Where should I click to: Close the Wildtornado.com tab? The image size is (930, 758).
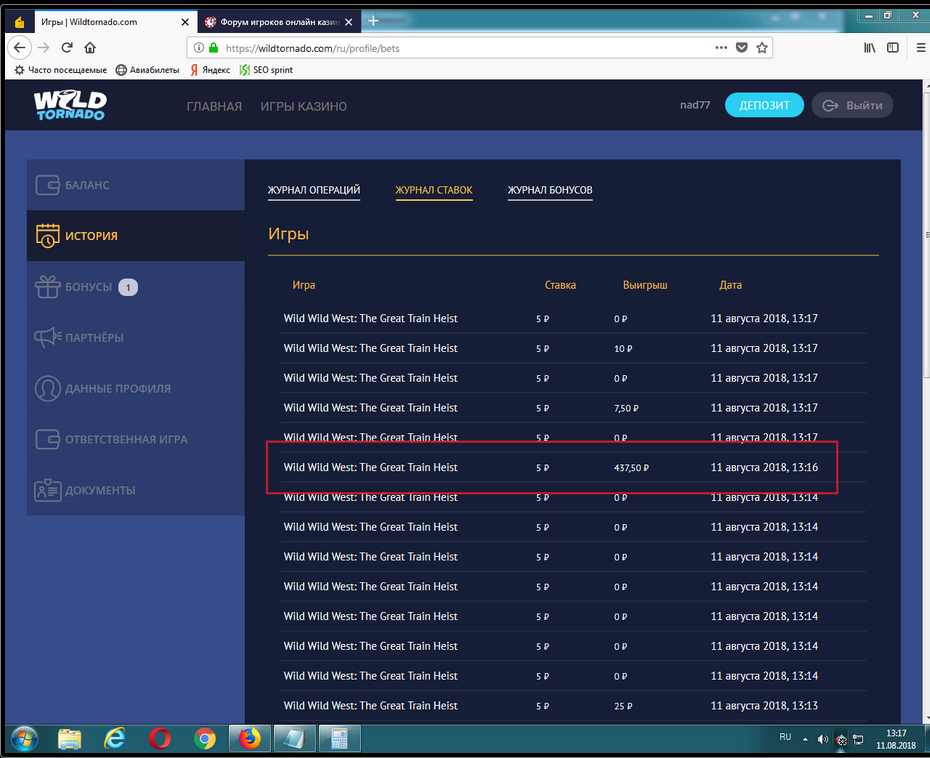pos(185,22)
